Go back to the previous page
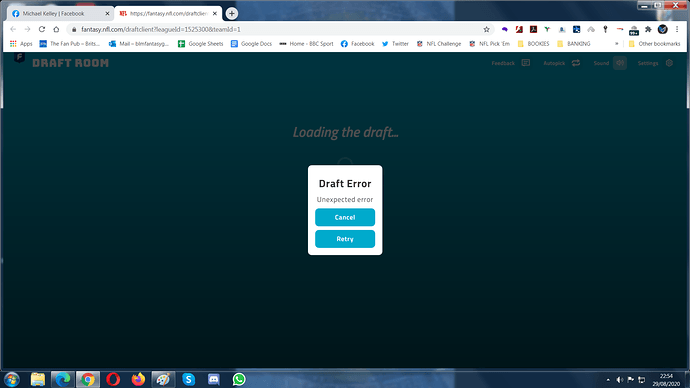 click(x=13, y=29)
